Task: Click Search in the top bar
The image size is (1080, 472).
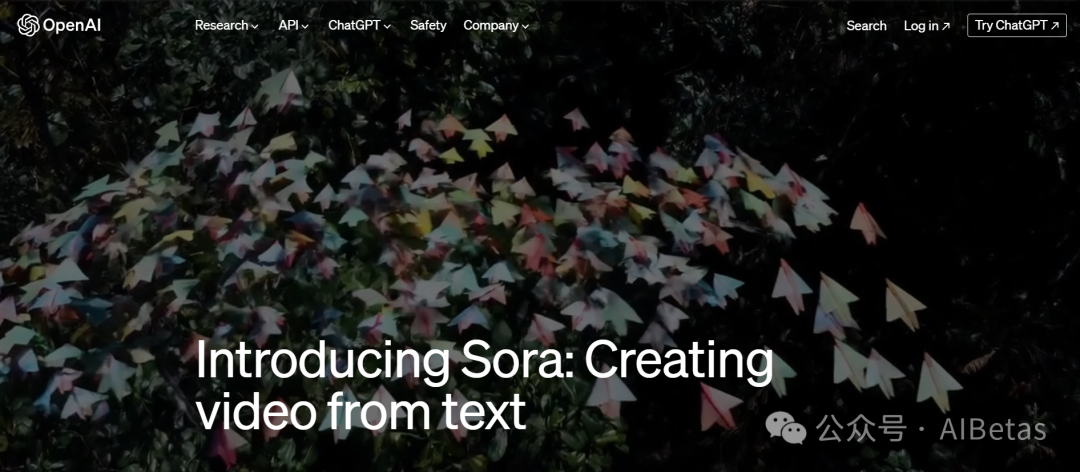Action: point(866,25)
